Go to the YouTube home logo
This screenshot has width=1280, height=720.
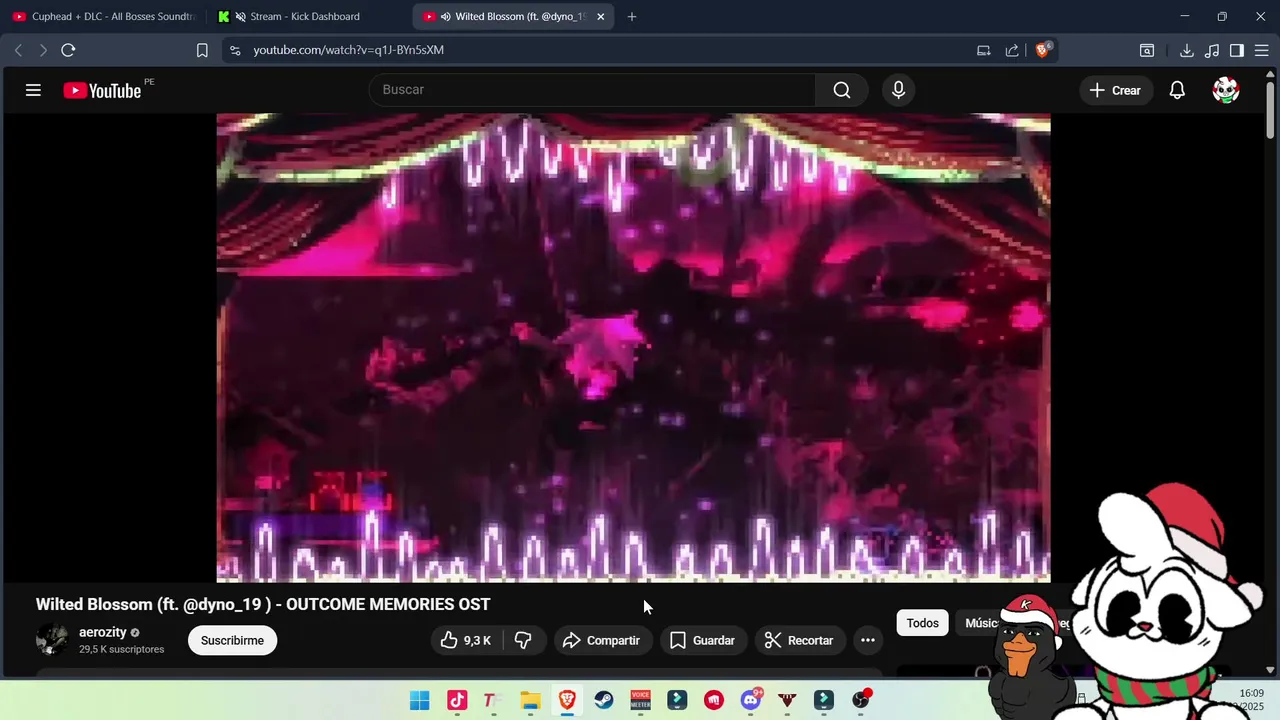(x=102, y=90)
